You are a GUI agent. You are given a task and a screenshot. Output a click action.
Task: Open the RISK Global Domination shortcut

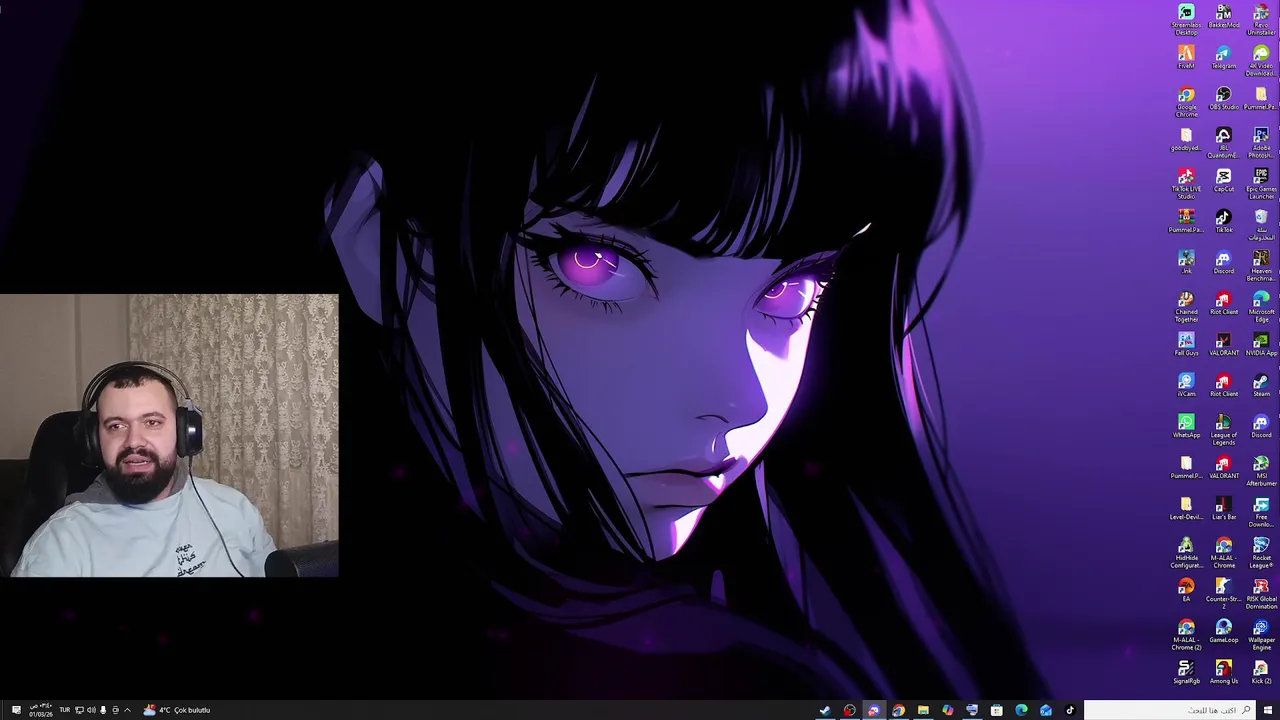(x=1261, y=594)
